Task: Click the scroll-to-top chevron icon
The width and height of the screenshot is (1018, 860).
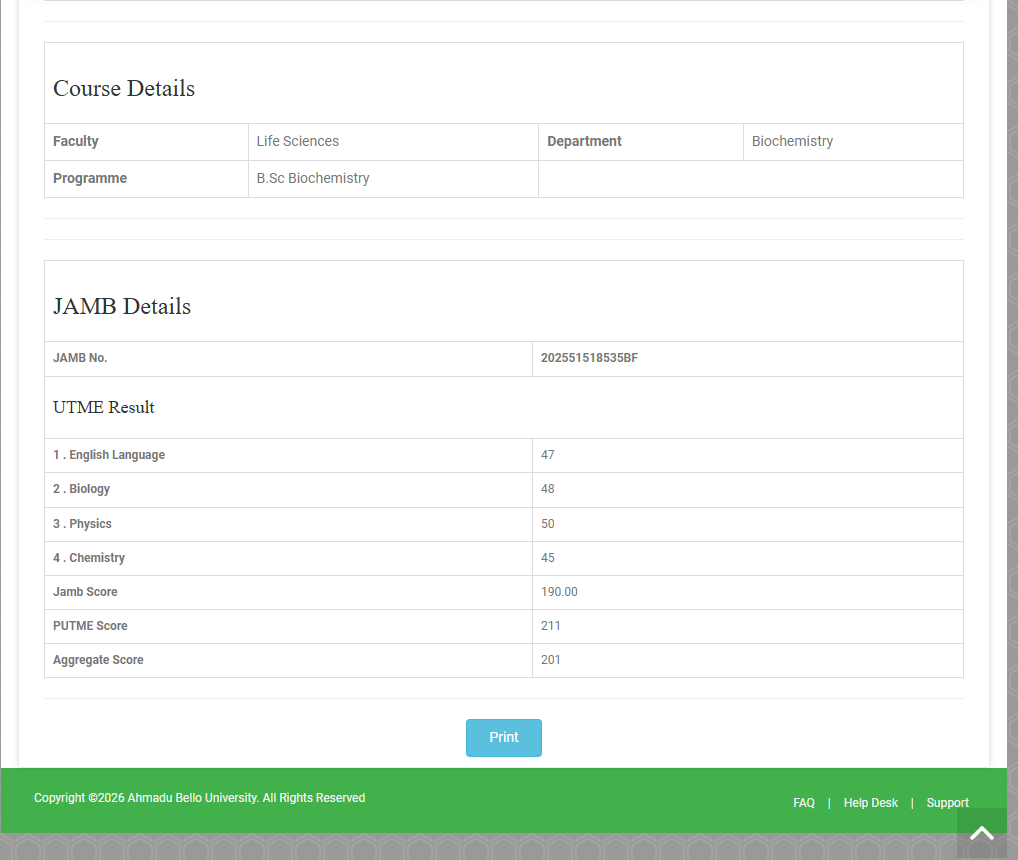Action: (x=981, y=832)
